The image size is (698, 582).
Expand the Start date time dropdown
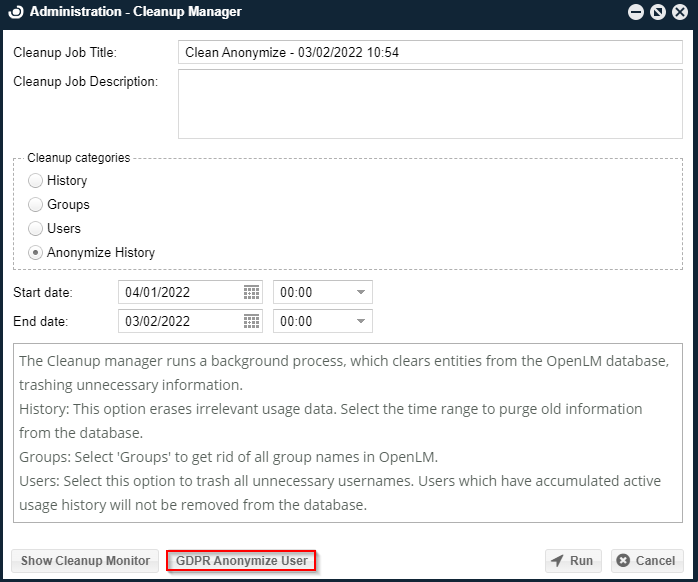click(x=360, y=293)
